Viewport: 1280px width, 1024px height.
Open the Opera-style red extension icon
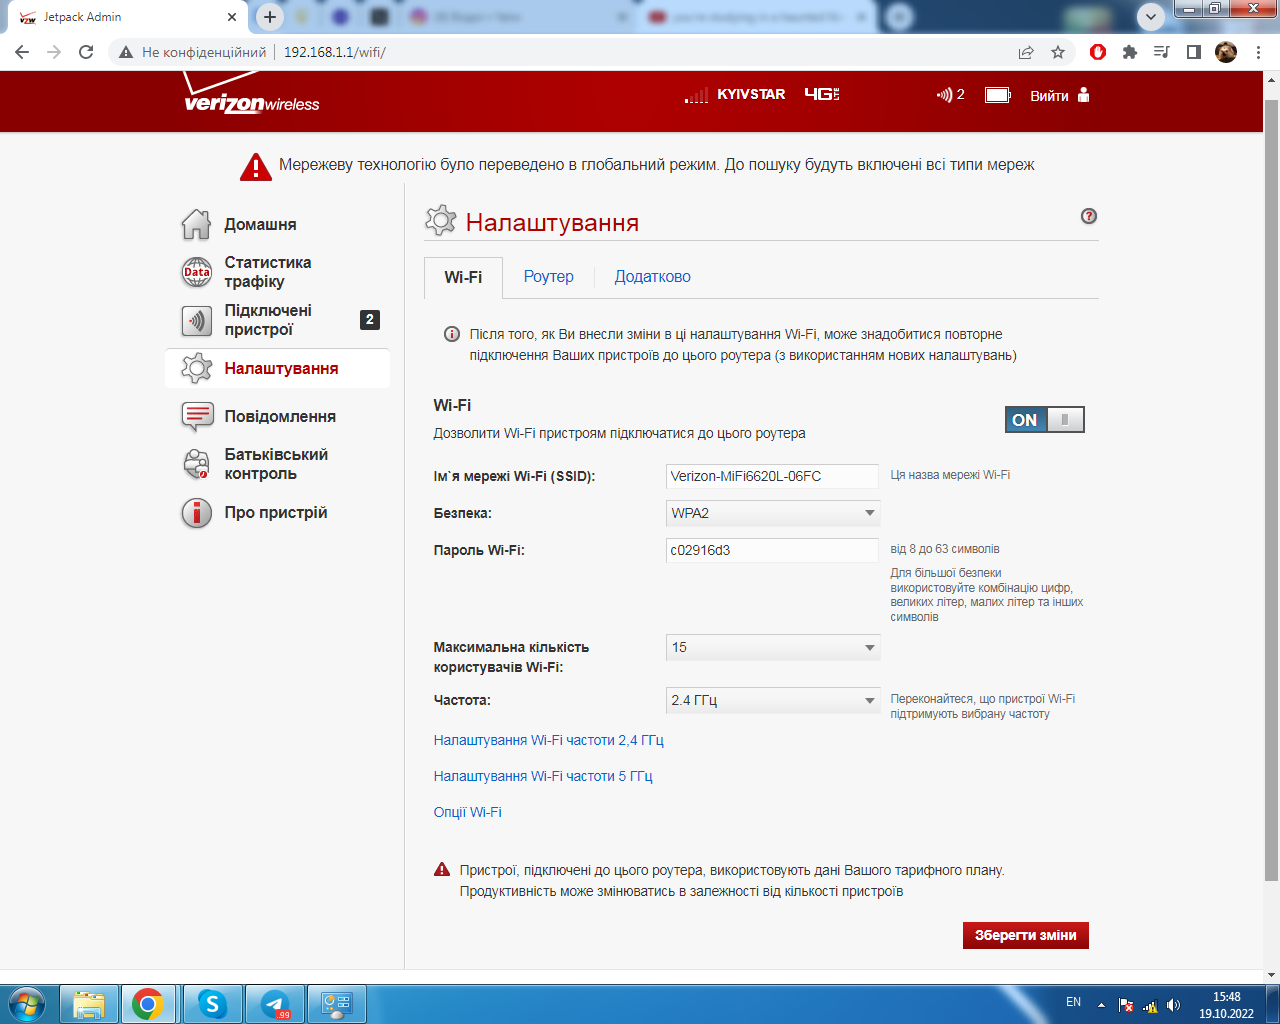pos(1098,52)
